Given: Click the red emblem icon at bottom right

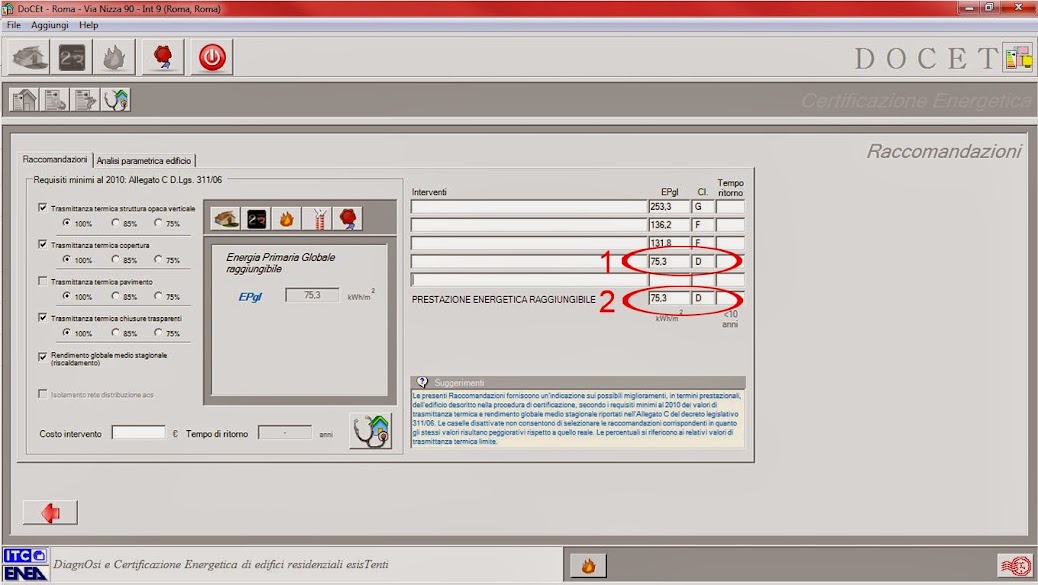Looking at the screenshot, I should click(1015, 566).
